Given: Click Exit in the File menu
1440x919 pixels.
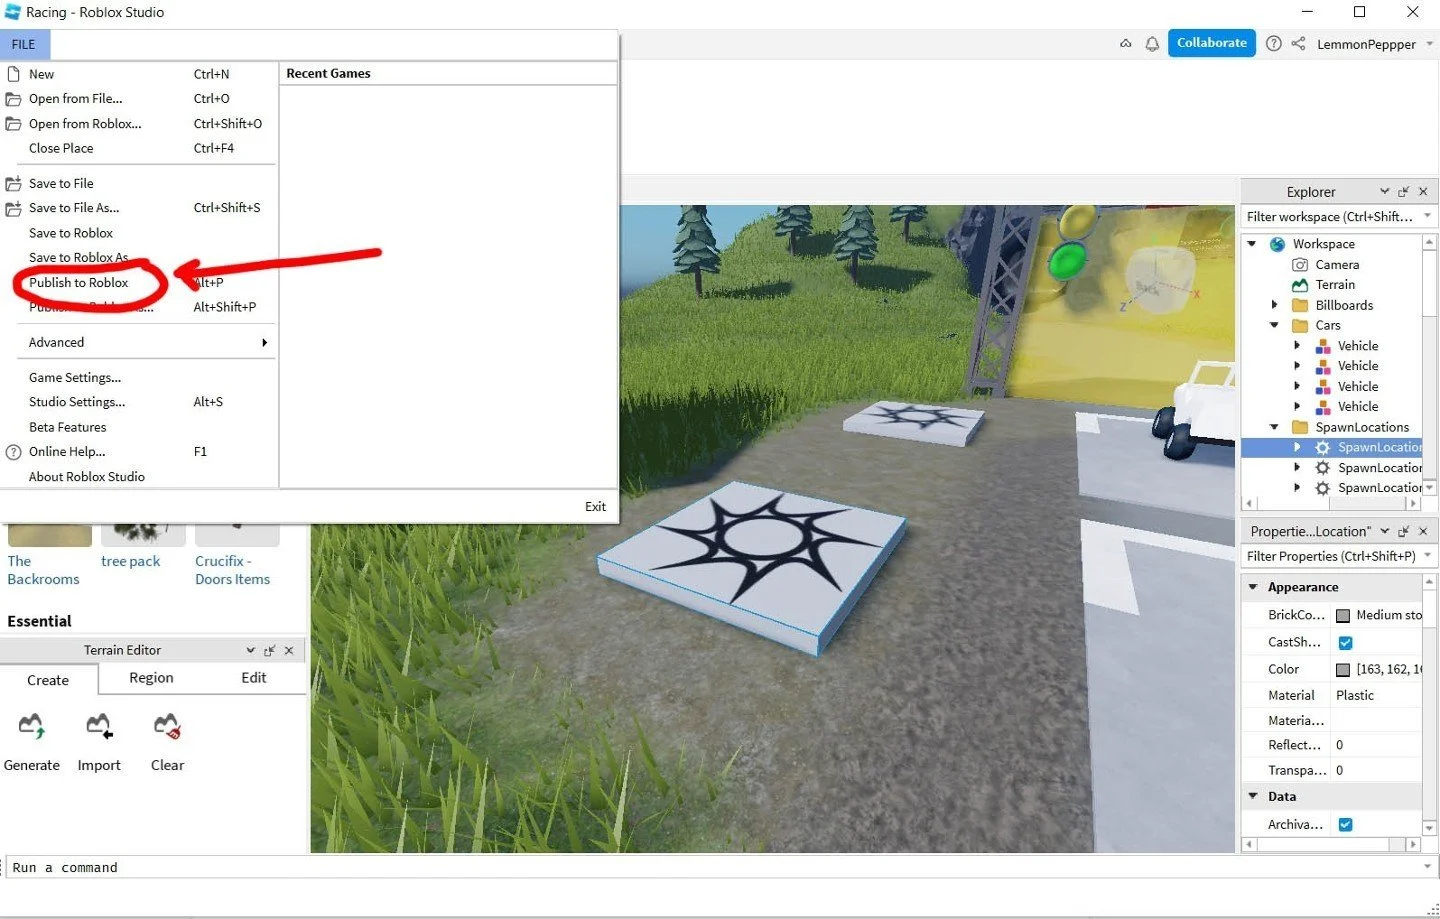Looking at the screenshot, I should click(x=595, y=507).
